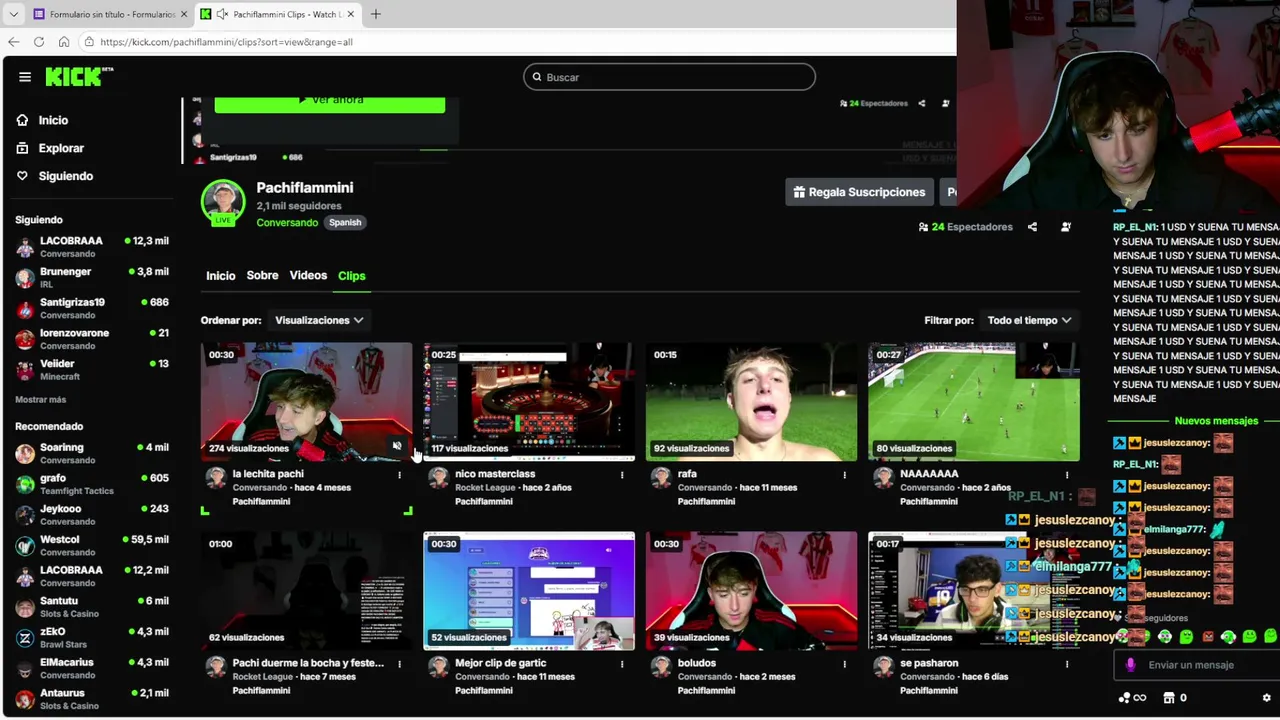Open the chat shop icon
Viewport: 1280px width, 720px height.
pyautogui.click(x=1167, y=698)
